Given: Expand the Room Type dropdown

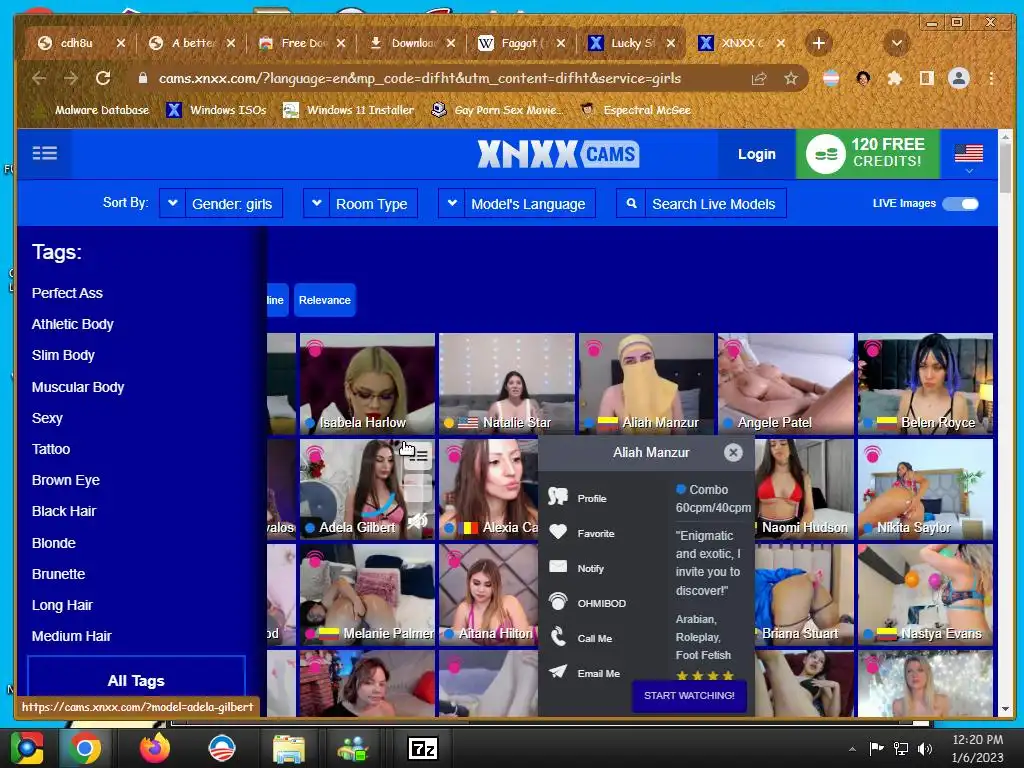Looking at the screenshot, I should pyautogui.click(x=360, y=204).
